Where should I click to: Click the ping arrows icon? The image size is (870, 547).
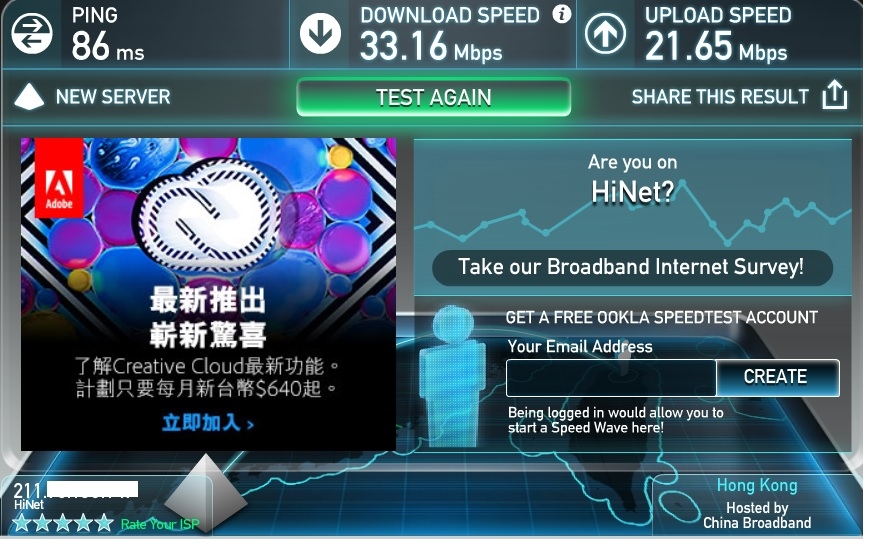click(x=32, y=33)
